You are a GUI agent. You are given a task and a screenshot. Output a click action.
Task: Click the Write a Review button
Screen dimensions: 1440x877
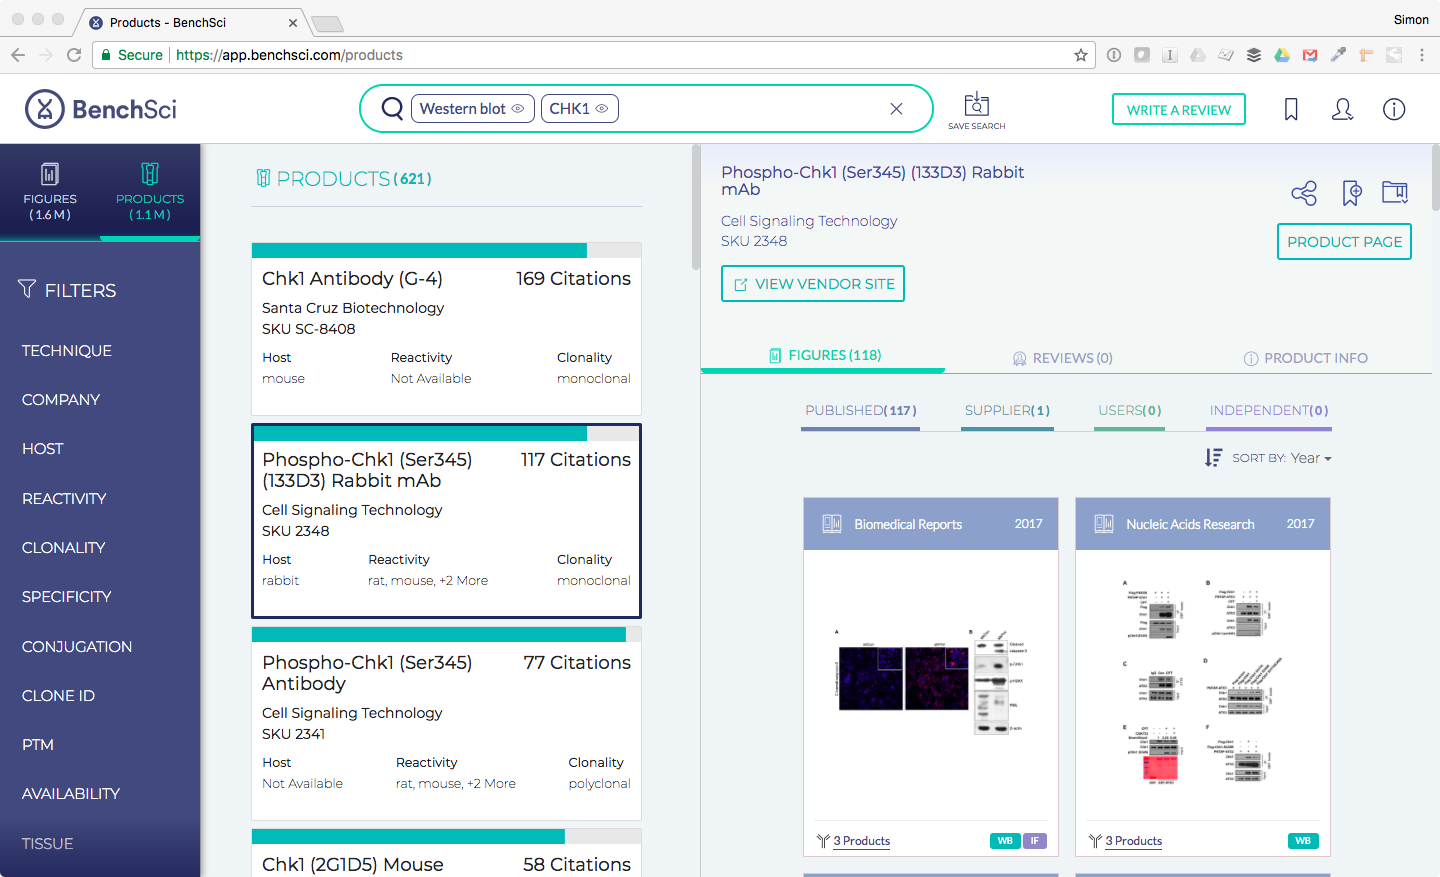(1179, 109)
